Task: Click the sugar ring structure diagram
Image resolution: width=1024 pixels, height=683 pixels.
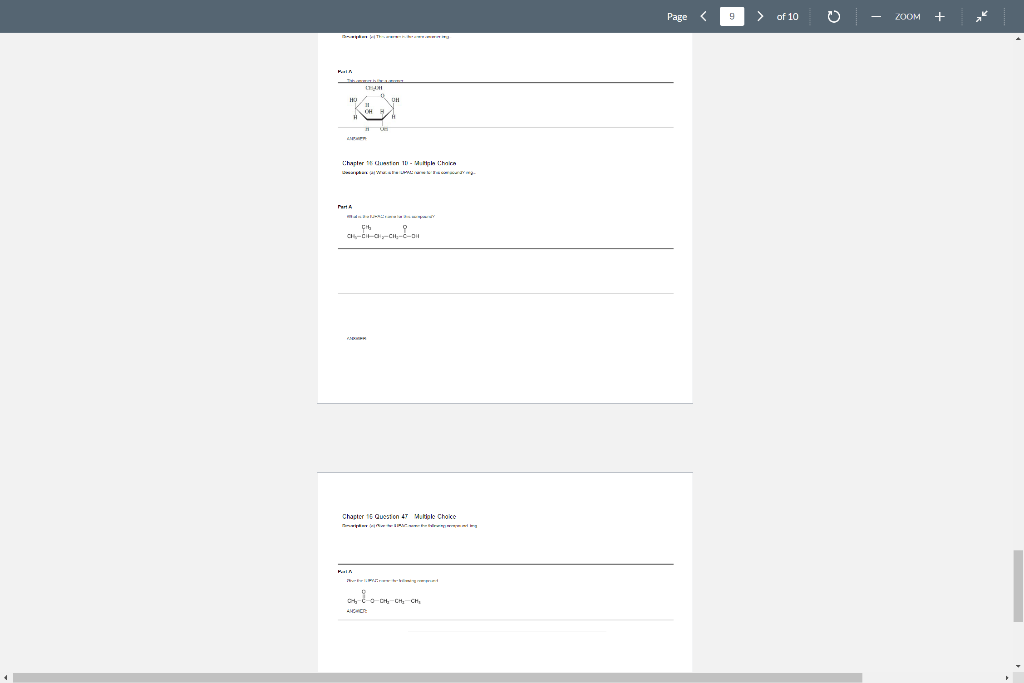Action: (x=374, y=108)
